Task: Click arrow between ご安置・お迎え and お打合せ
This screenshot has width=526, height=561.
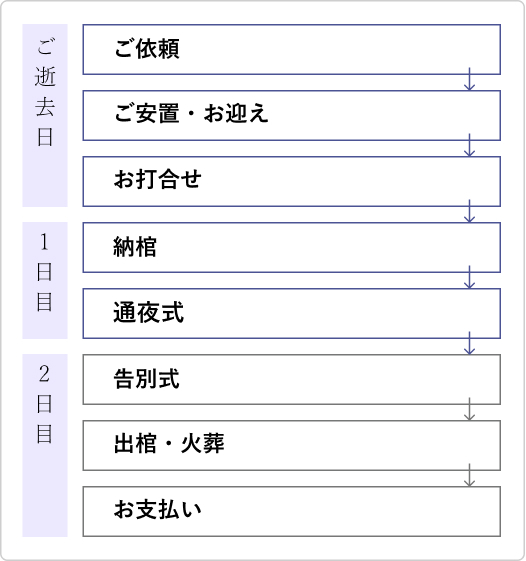Action: click(469, 145)
